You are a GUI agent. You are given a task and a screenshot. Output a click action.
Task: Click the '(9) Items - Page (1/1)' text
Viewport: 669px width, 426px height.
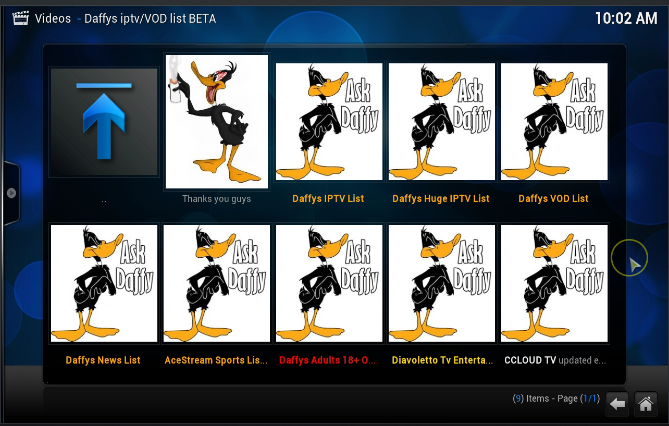(556, 399)
